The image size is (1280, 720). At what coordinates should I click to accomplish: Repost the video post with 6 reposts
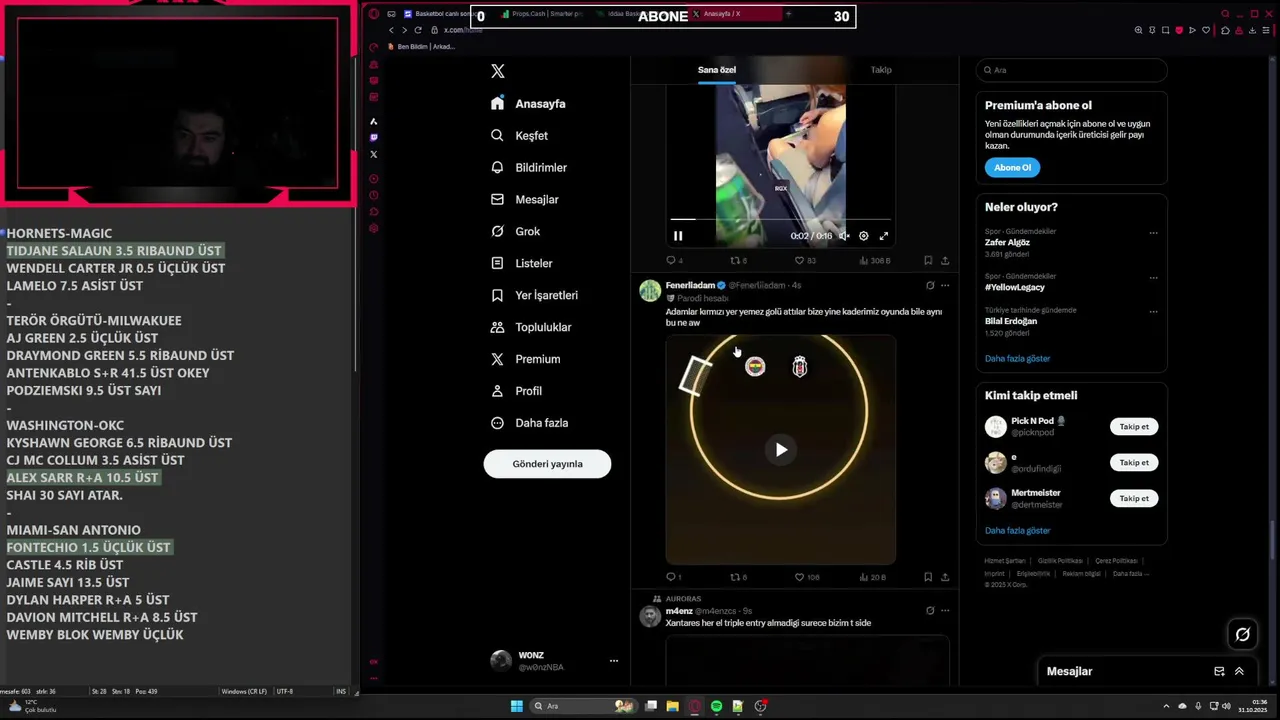pyautogui.click(x=738, y=261)
